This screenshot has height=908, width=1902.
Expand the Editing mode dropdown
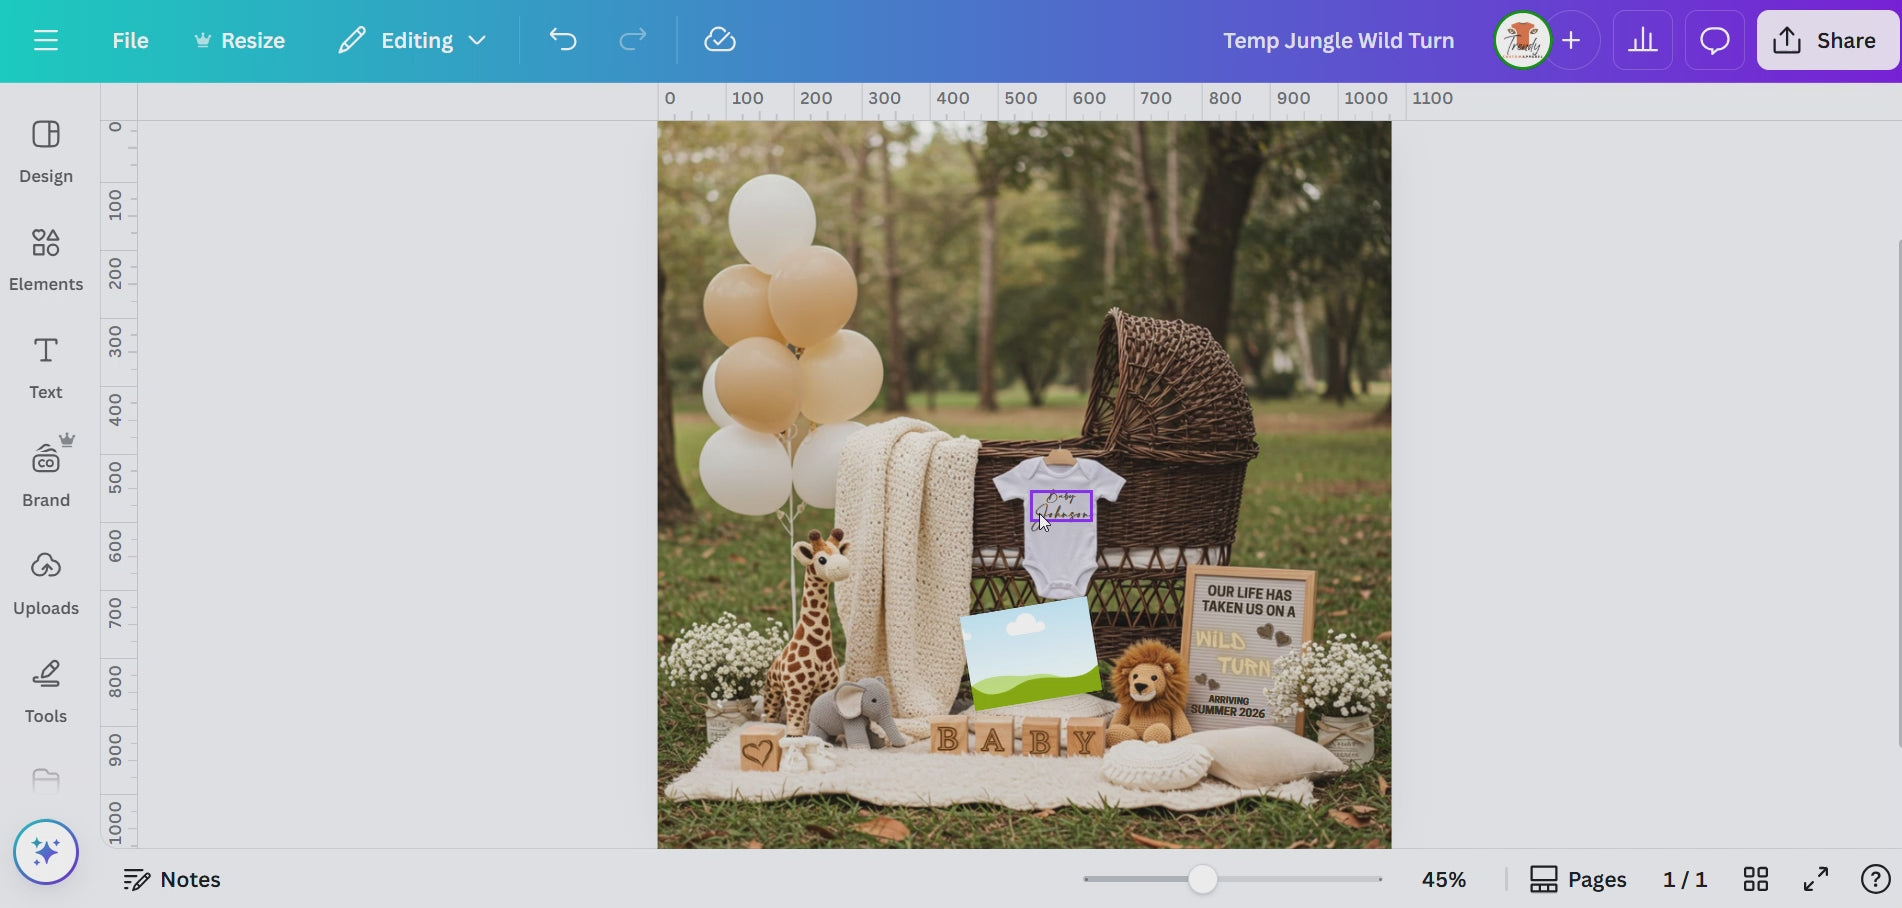[412, 41]
